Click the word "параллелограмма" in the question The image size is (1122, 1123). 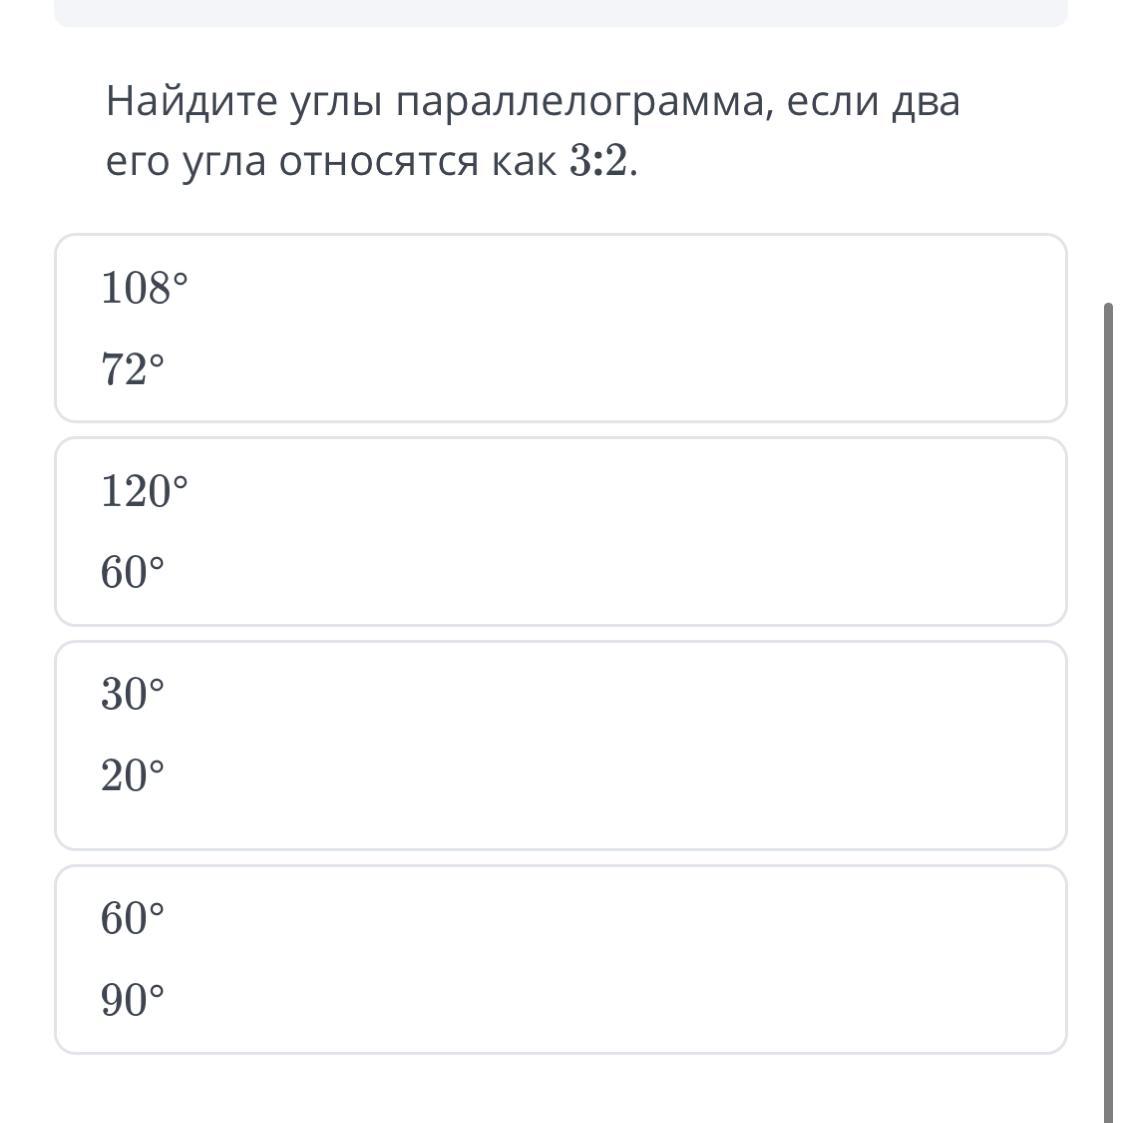tap(582, 102)
